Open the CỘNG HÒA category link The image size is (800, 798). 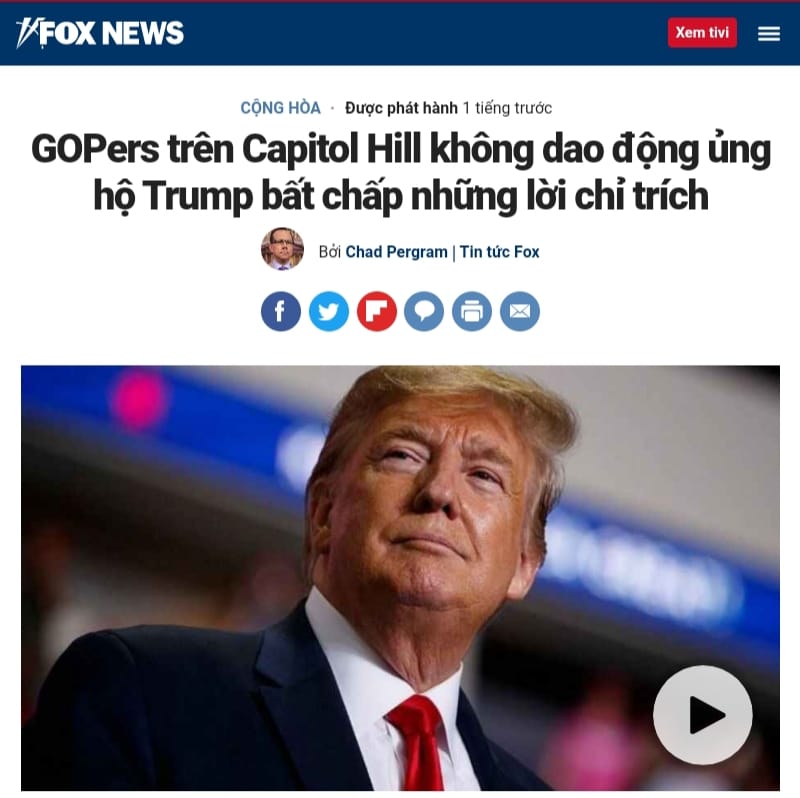280,108
